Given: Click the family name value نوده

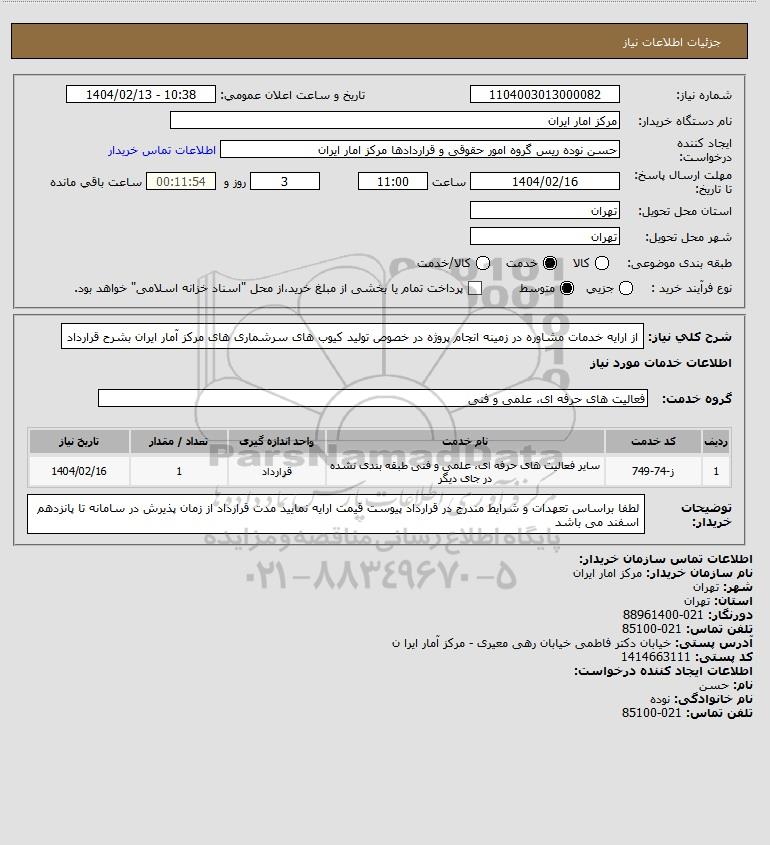Looking at the screenshot, I should [660, 699].
